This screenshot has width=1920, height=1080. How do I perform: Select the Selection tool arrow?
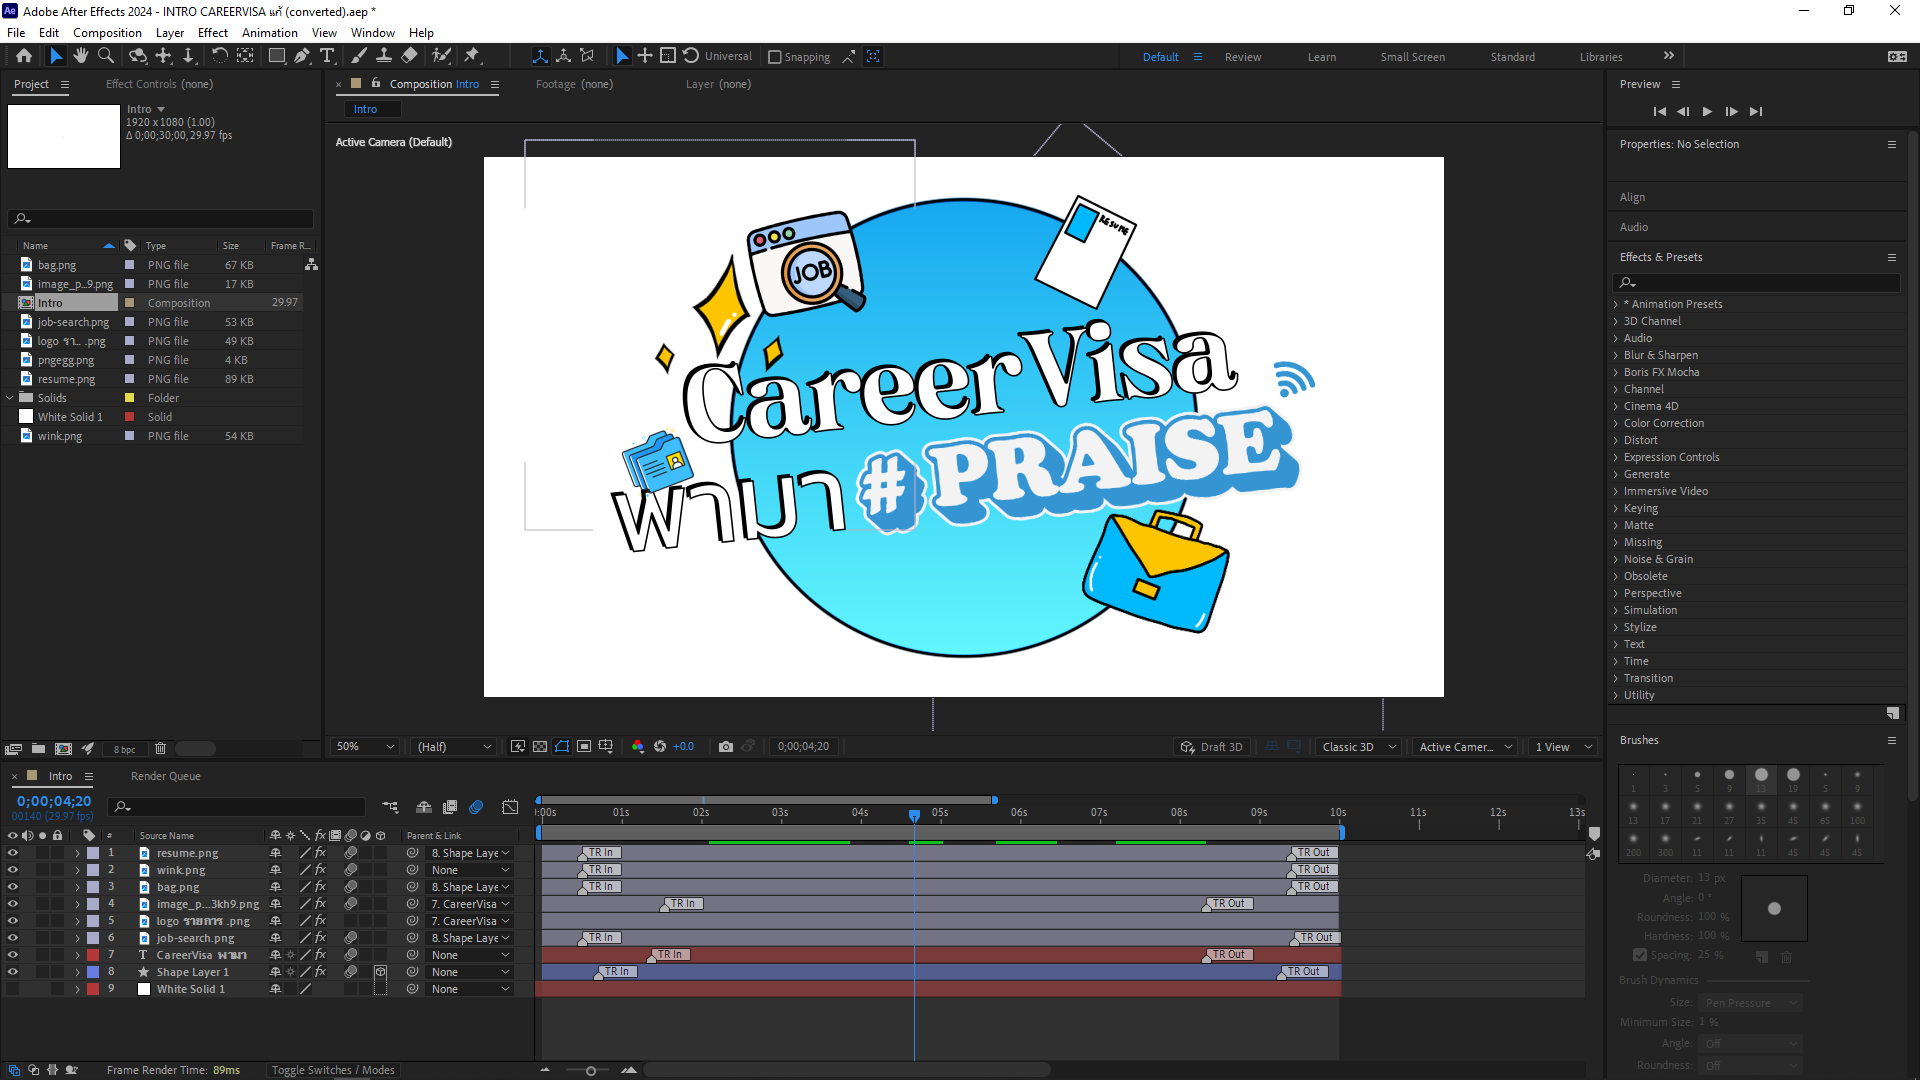(56, 56)
